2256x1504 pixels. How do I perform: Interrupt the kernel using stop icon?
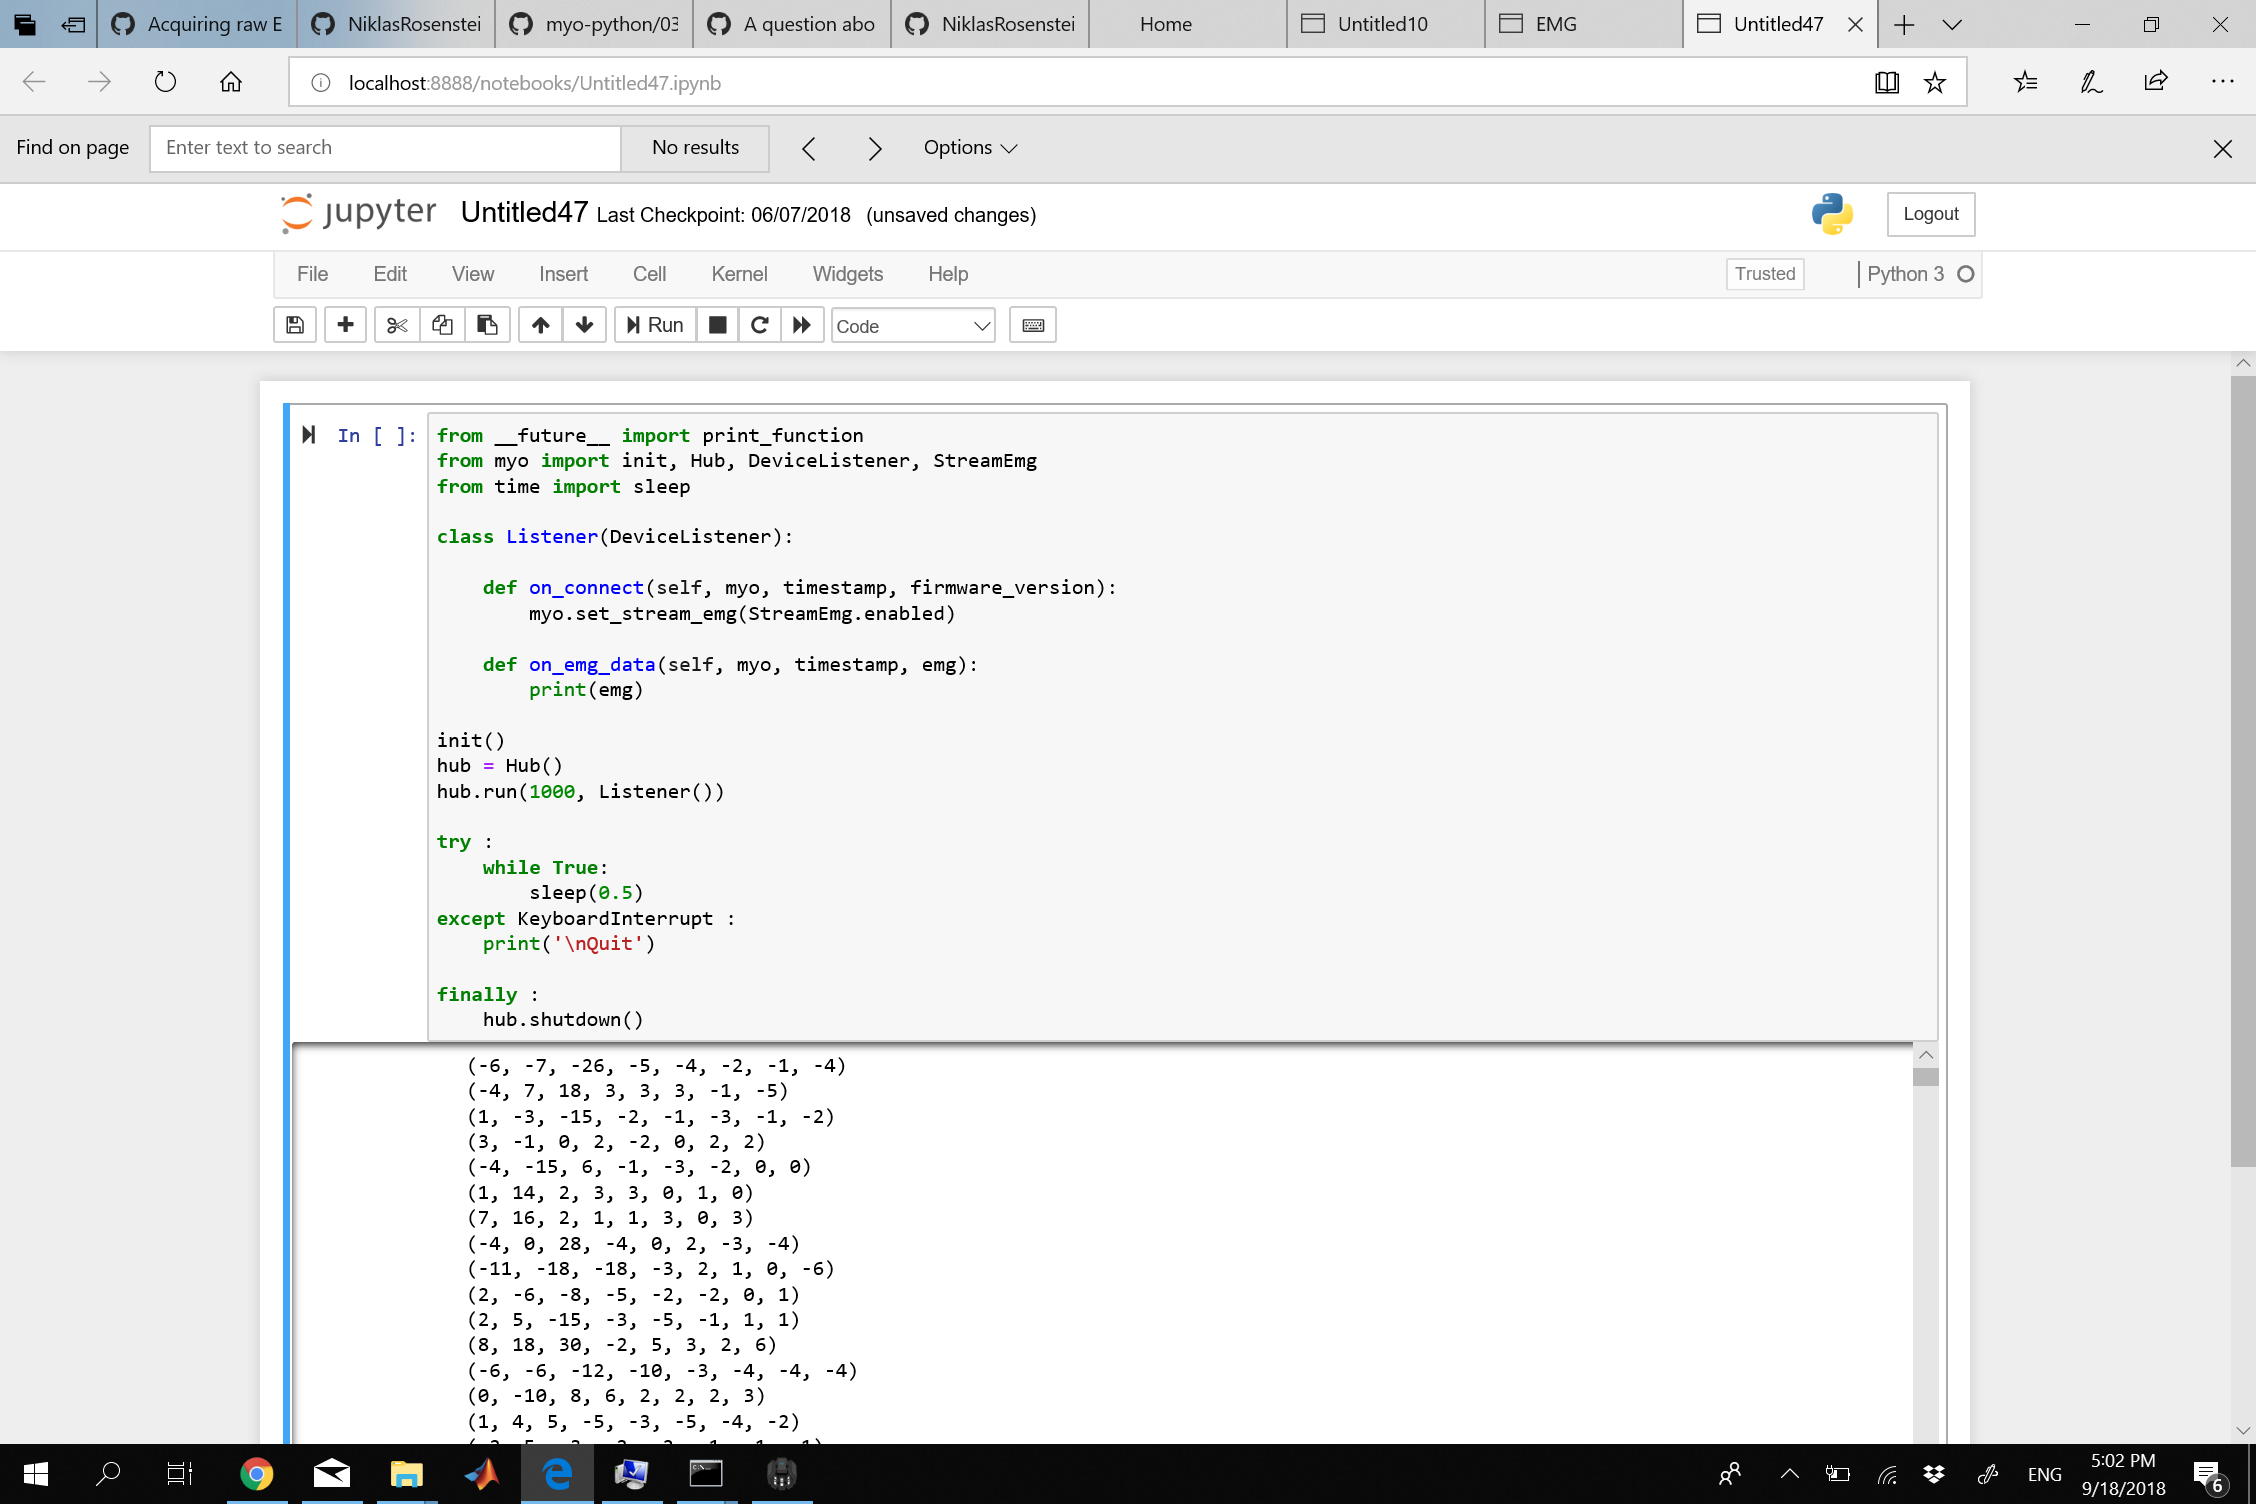click(x=716, y=324)
